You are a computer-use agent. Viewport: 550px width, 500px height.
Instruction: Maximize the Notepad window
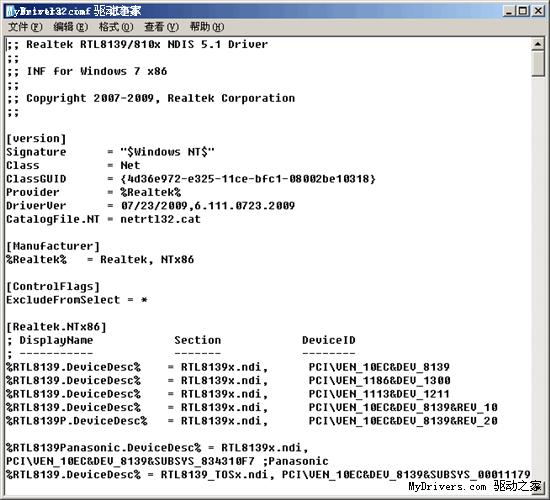(x=523, y=11)
